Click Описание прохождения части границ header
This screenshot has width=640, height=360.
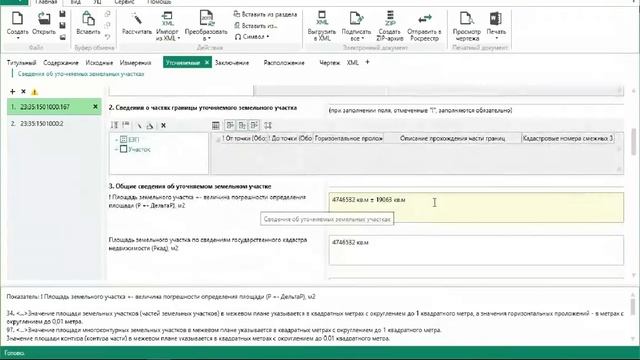452,138
